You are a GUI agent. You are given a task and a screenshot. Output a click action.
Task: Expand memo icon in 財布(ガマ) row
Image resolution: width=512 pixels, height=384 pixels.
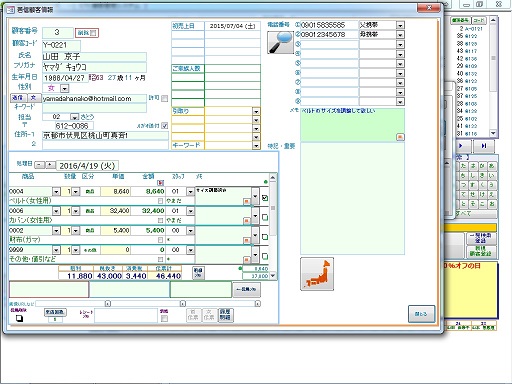click(x=246, y=240)
